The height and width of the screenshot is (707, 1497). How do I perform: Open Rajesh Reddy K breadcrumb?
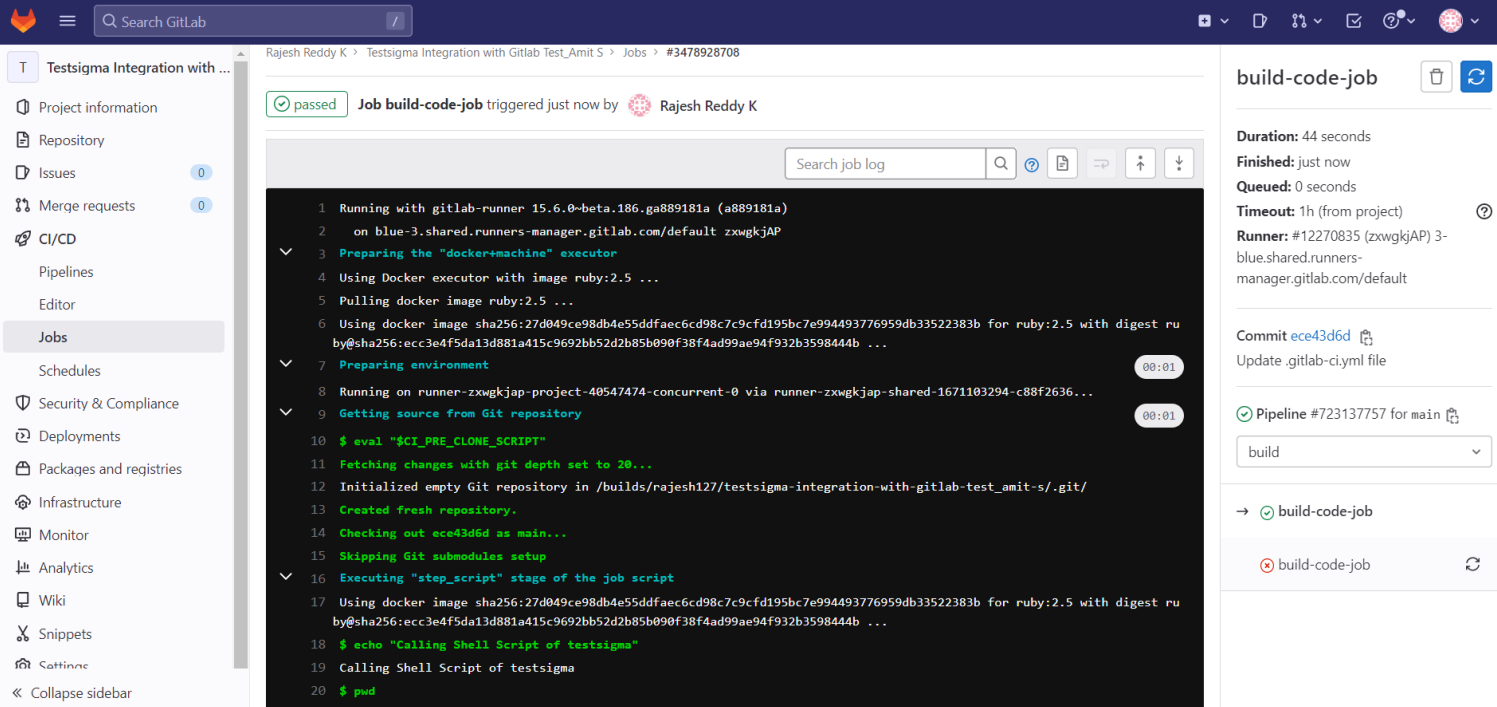[x=307, y=52]
